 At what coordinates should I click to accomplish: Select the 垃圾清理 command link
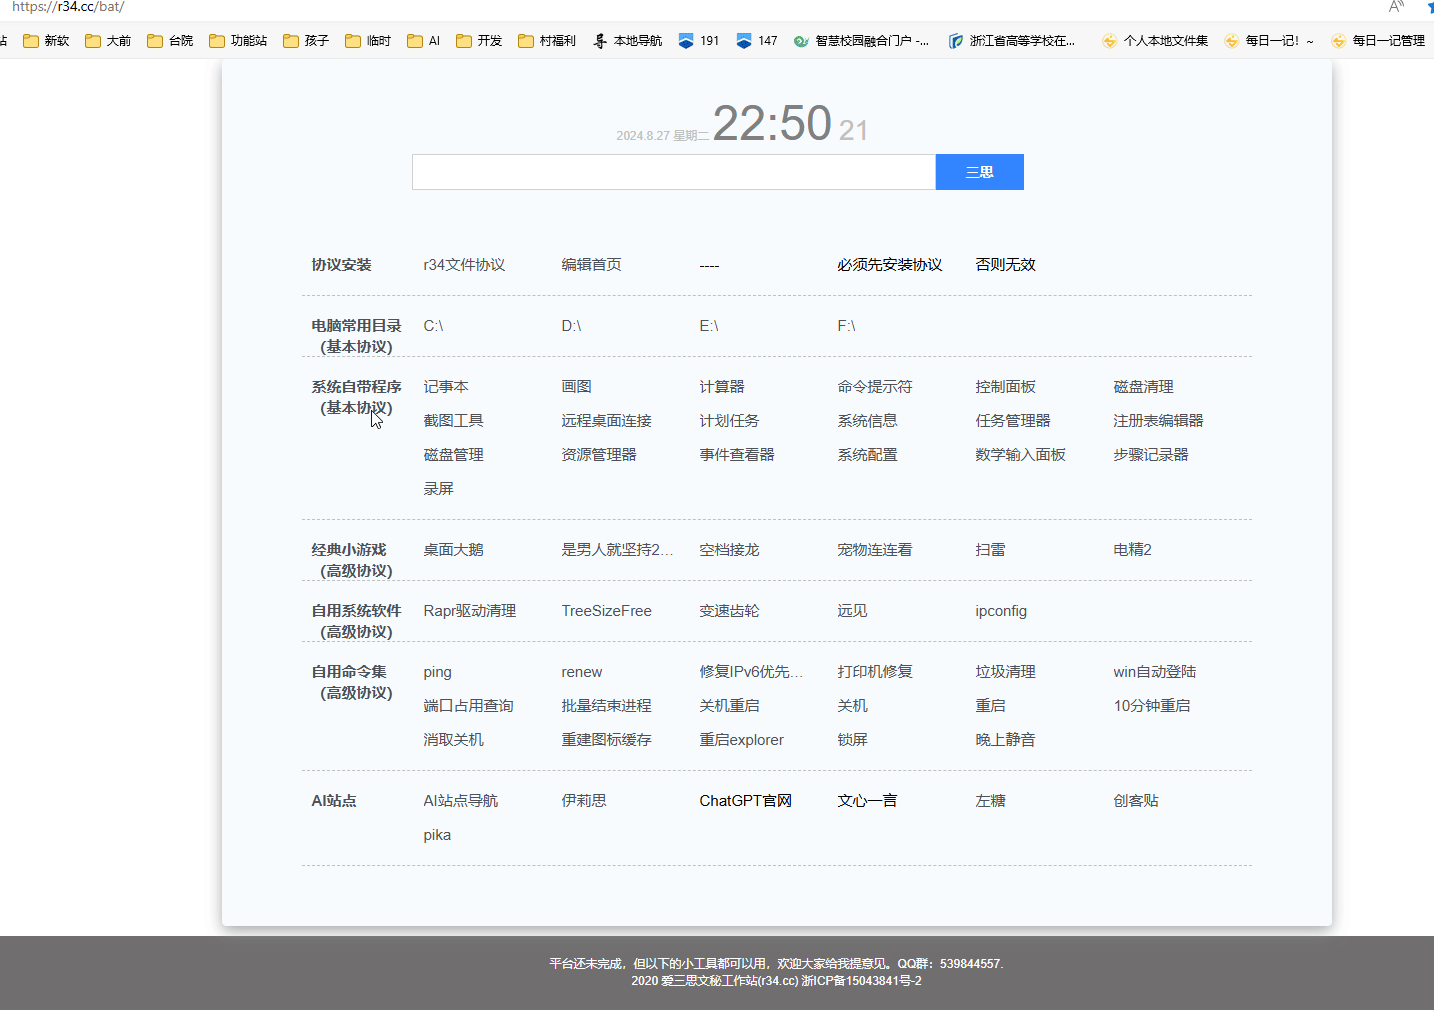tap(1005, 672)
